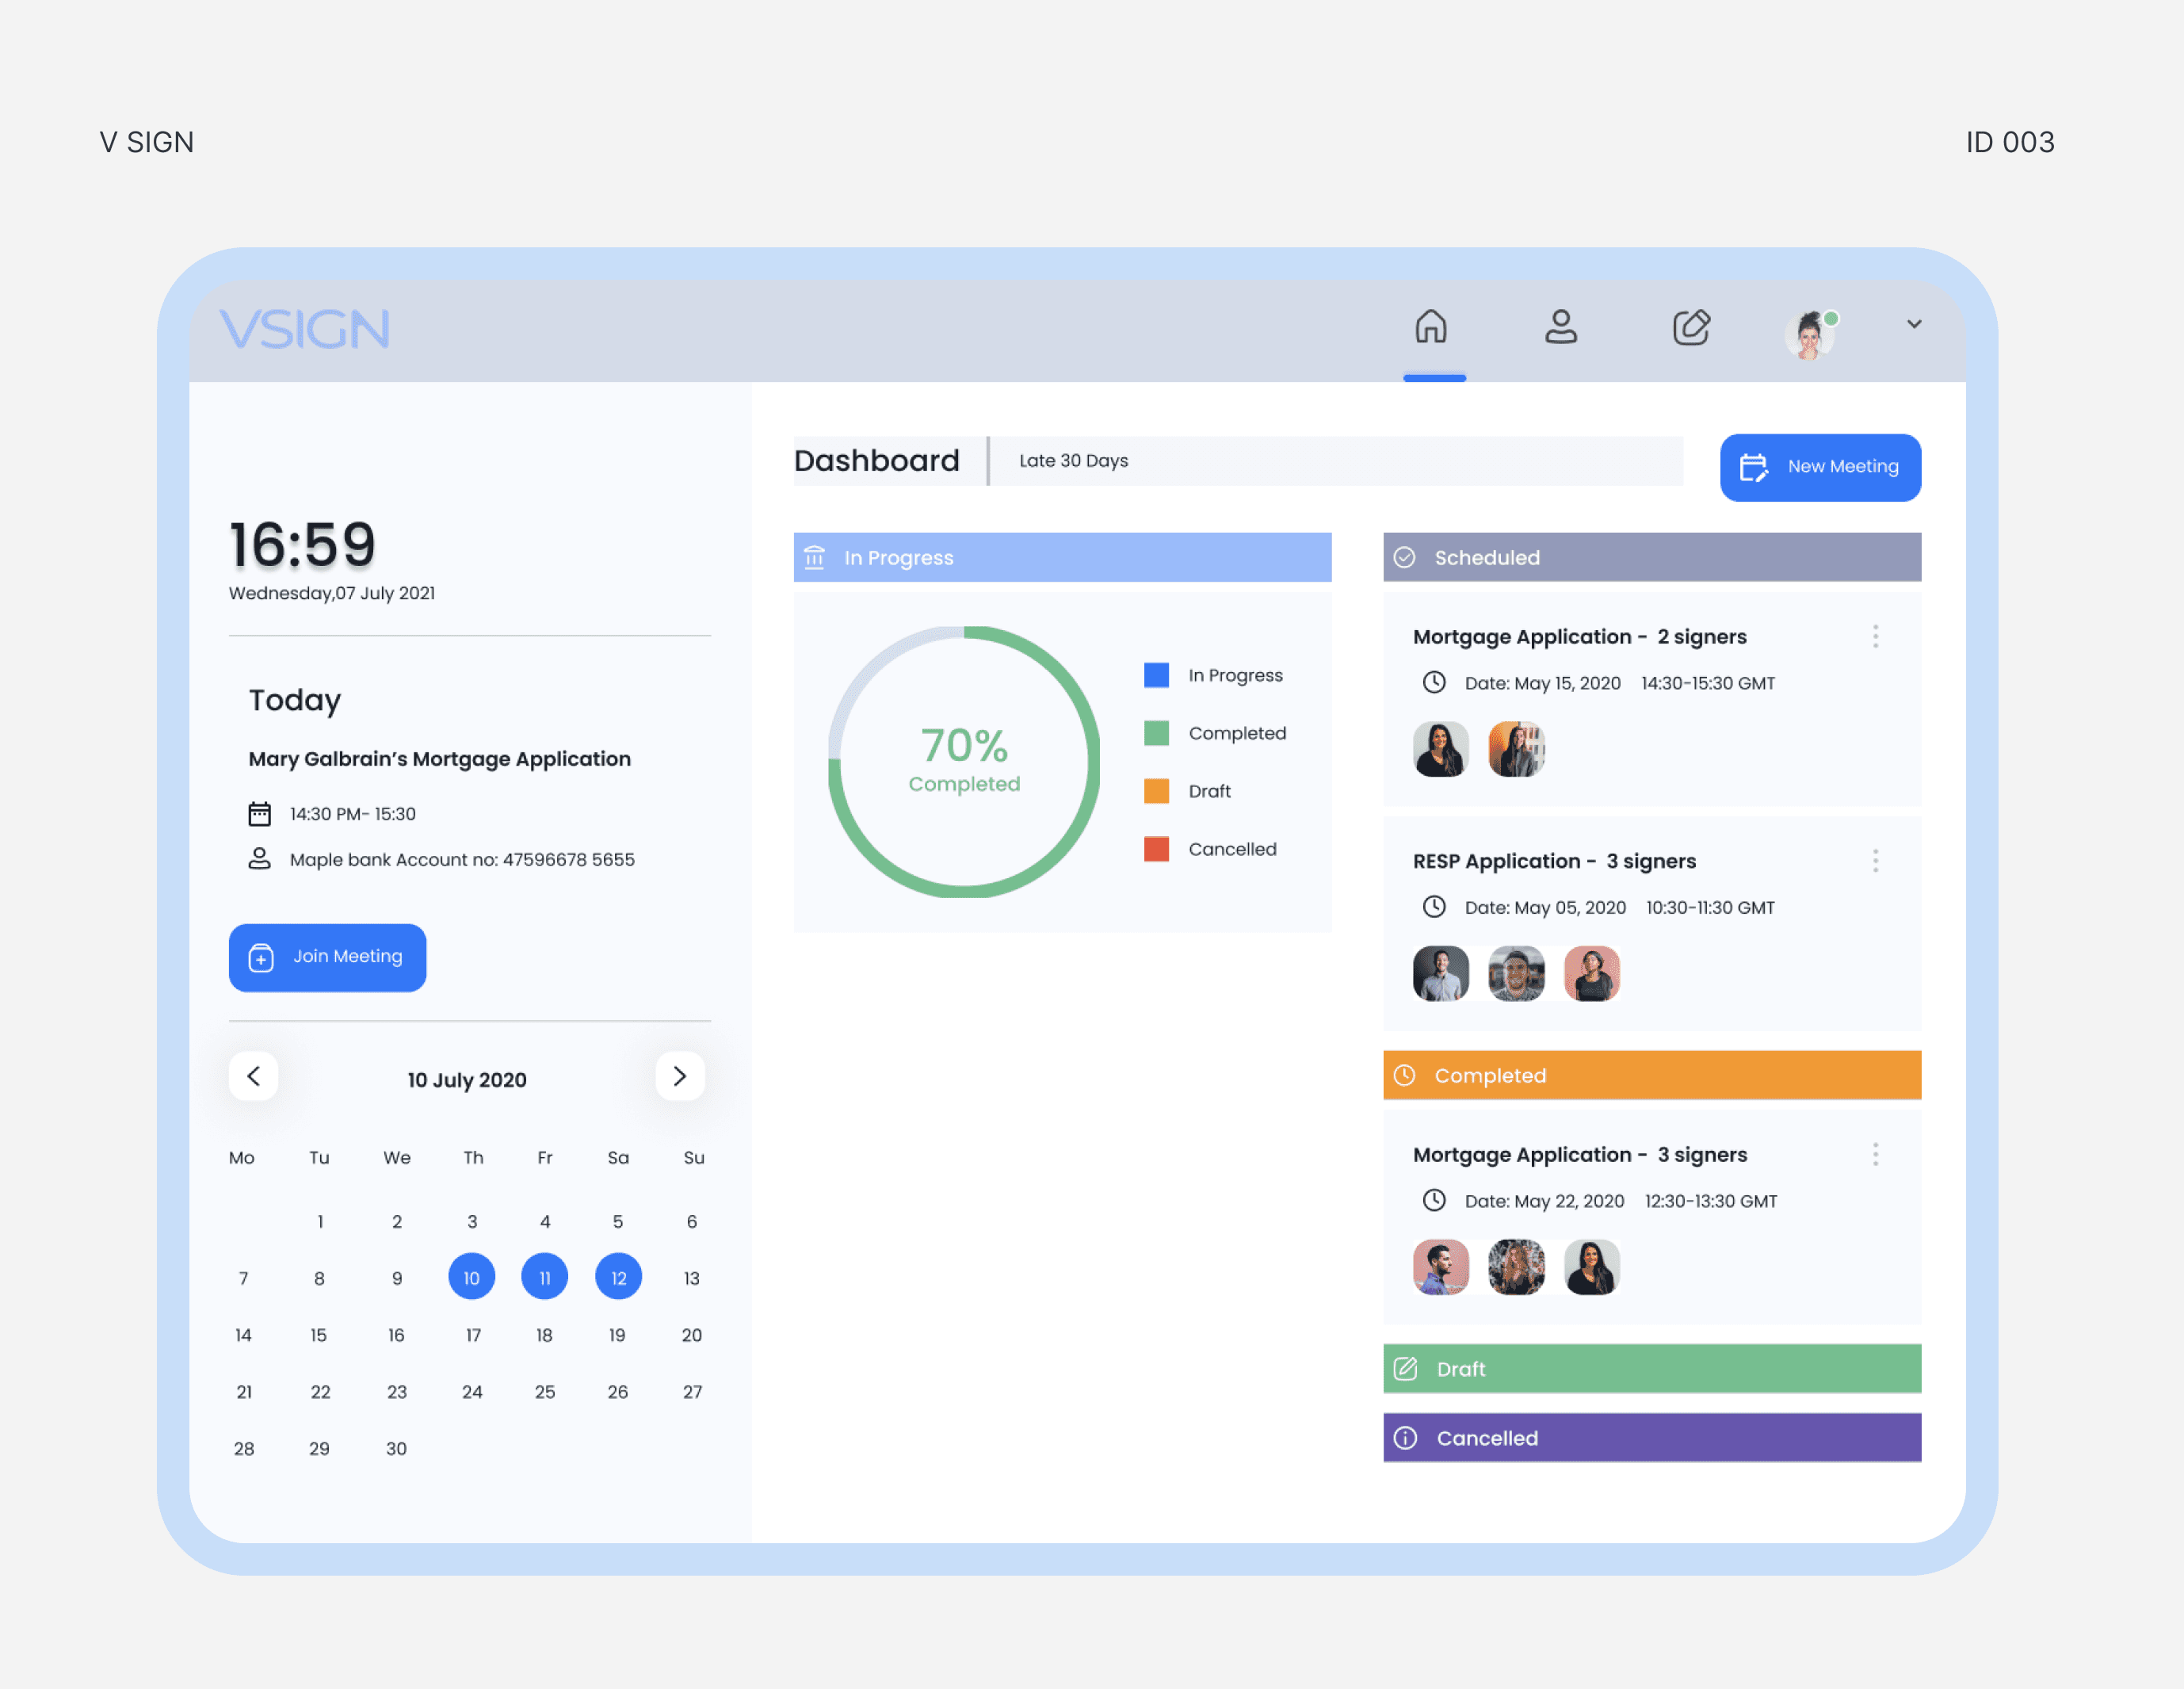Click the user avatar in the header

1809,335
